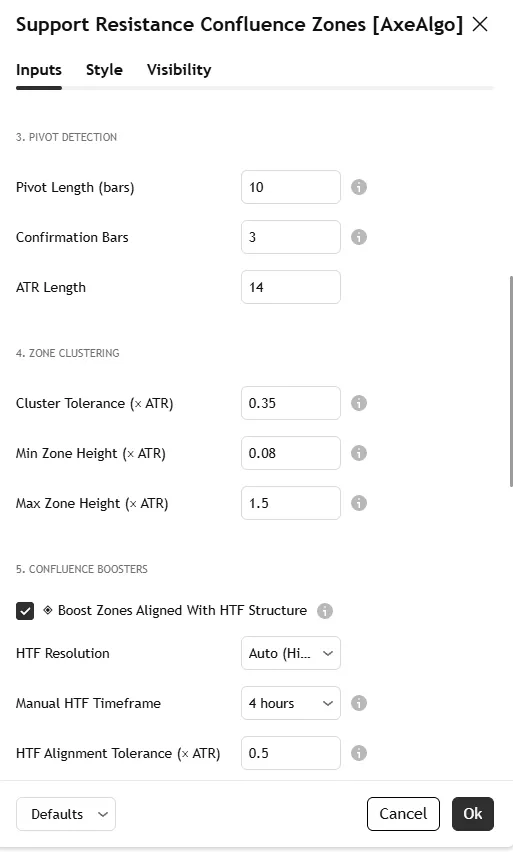The image size is (513, 852).
Task: Select the Inputs tab
Action: (x=39, y=70)
